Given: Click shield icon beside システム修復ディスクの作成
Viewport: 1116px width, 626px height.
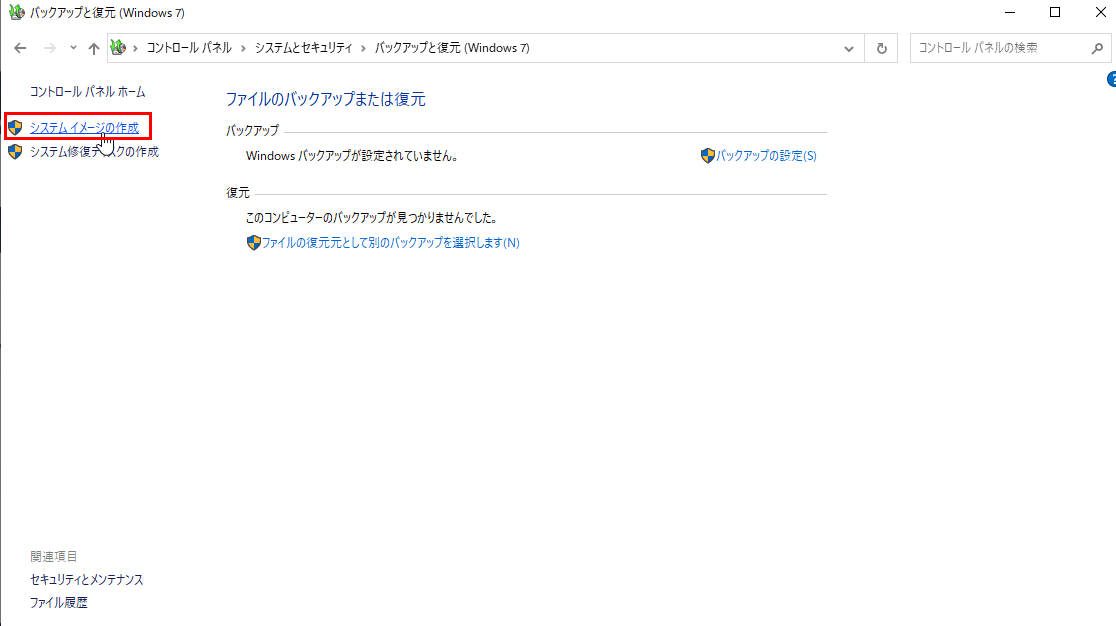Looking at the screenshot, I should pos(15,152).
